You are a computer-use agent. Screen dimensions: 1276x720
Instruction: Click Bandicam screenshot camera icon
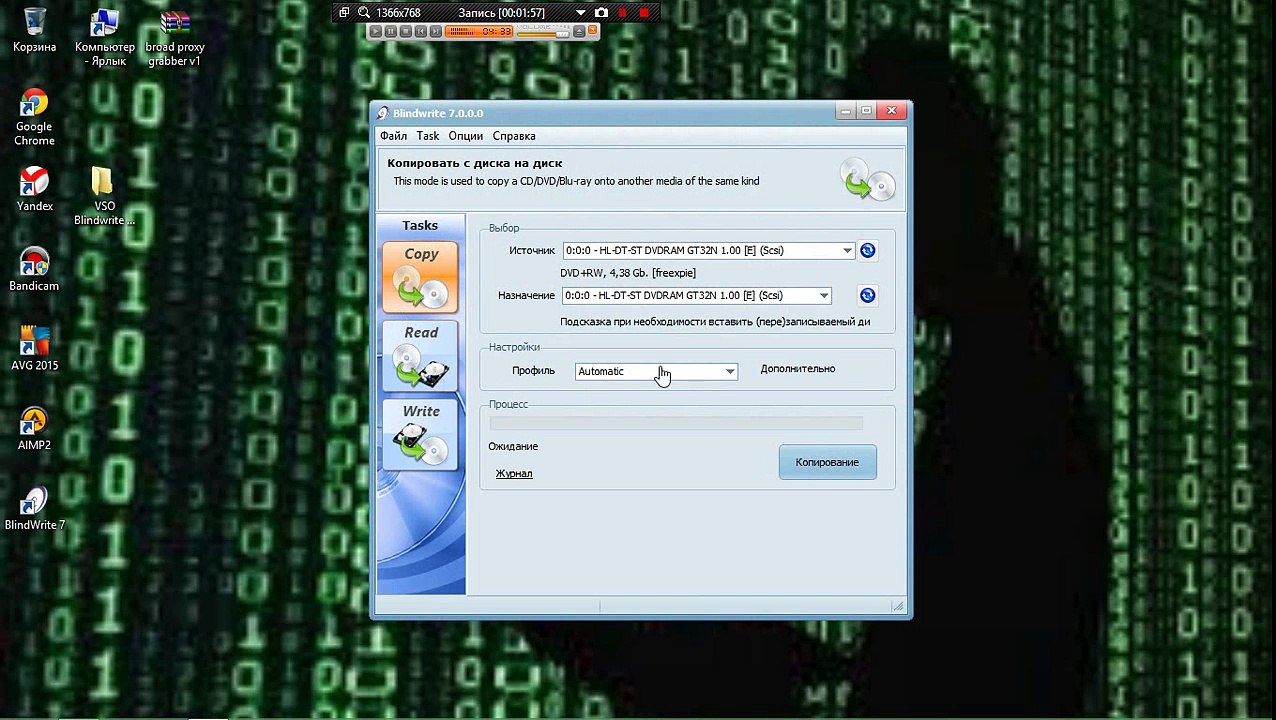click(x=601, y=12)
